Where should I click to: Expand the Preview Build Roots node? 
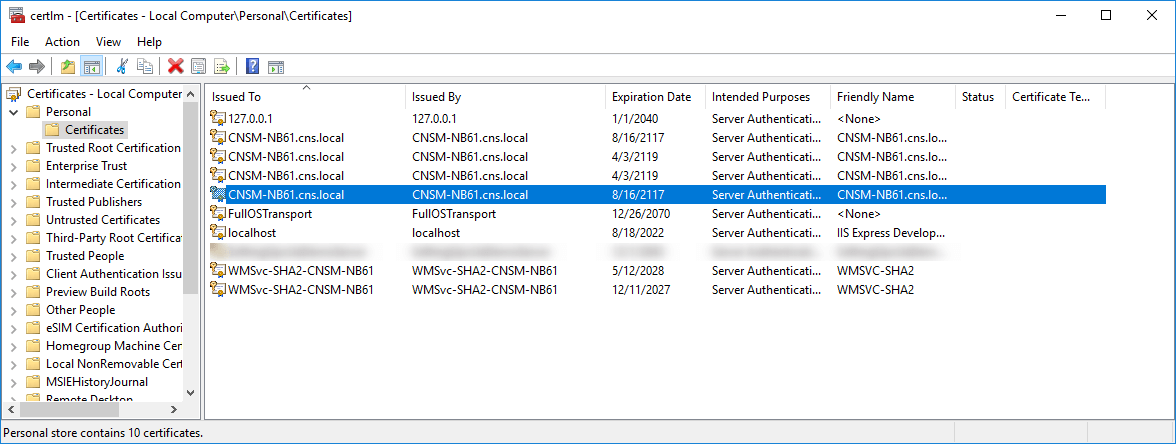pyautogui.click(x=14, y=292)
